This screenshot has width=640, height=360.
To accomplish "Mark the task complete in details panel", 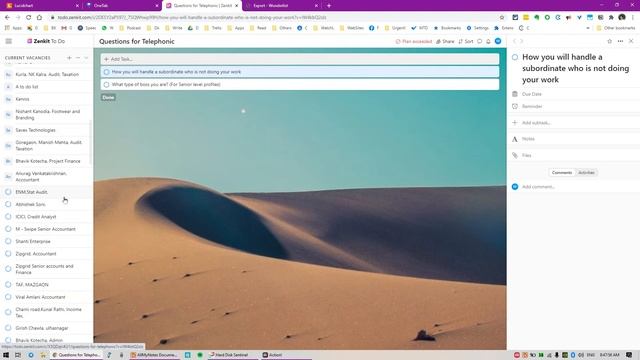I will point(515,57).
